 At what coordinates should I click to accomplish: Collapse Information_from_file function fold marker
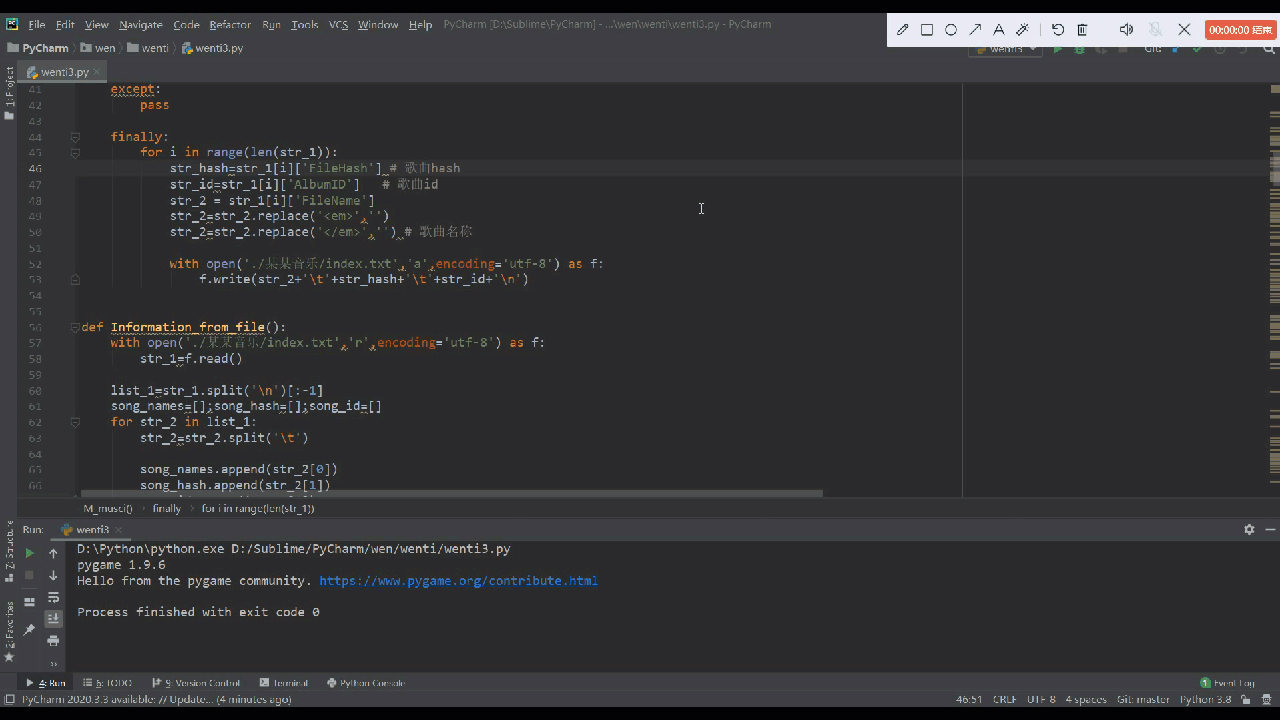tap(75, 327)
